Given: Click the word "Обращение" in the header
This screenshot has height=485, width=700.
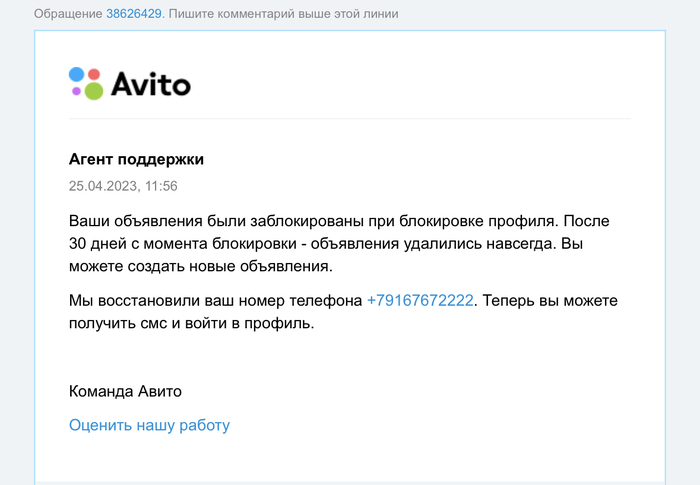Looking at the screenshot, I should point(68,14).
